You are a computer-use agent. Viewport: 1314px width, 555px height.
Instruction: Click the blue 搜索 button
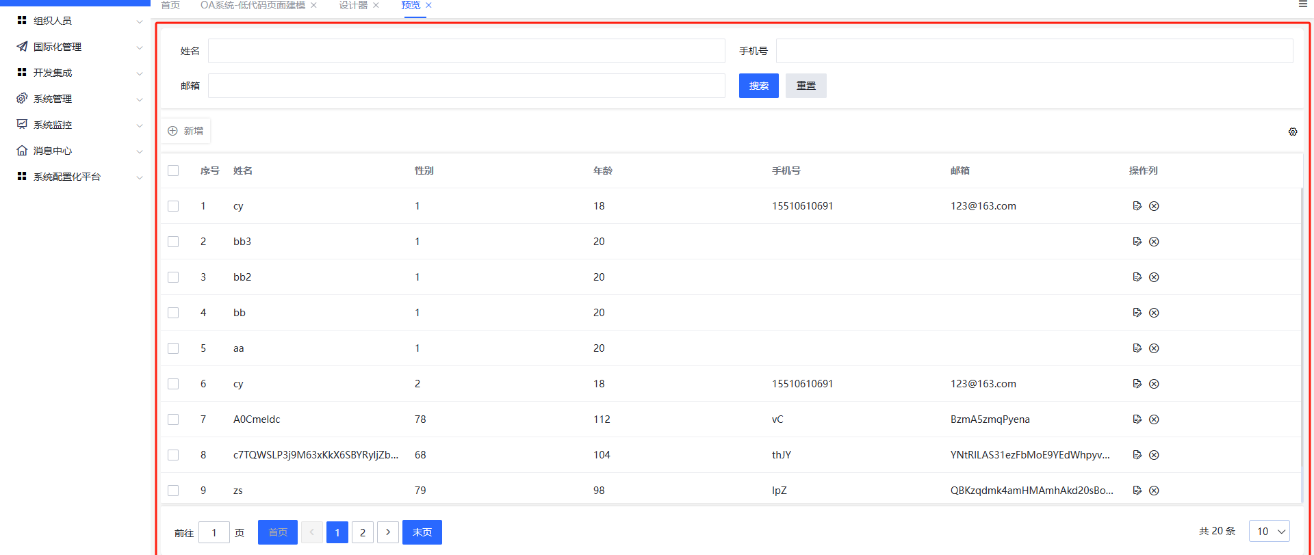pyautogui.click(x=759, y=86)
